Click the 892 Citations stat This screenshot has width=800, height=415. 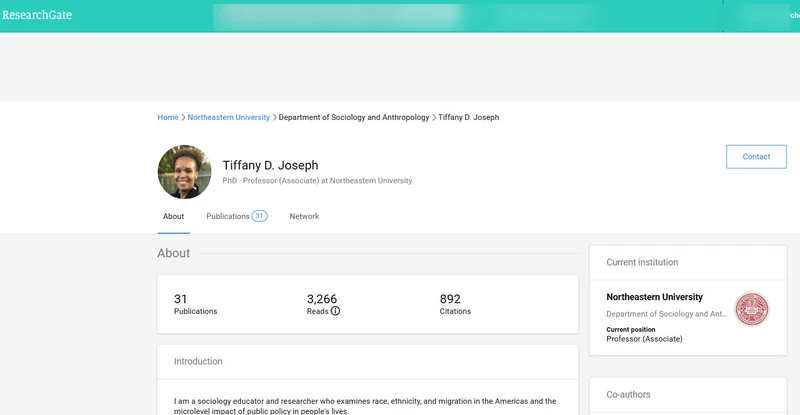(455, 304)
